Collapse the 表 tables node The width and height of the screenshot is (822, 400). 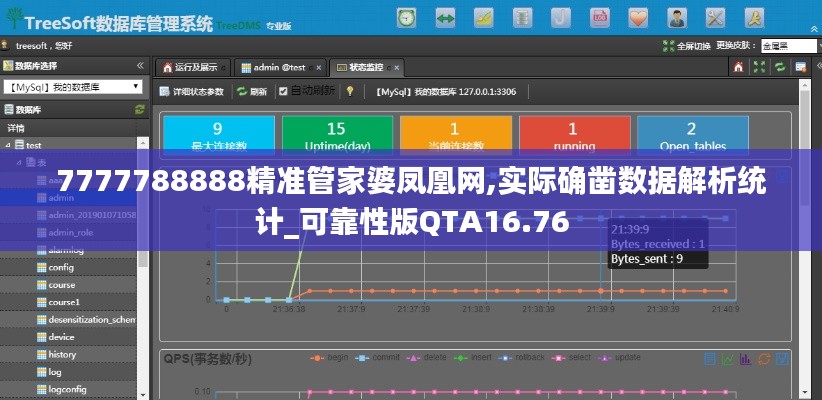(19, 163)
